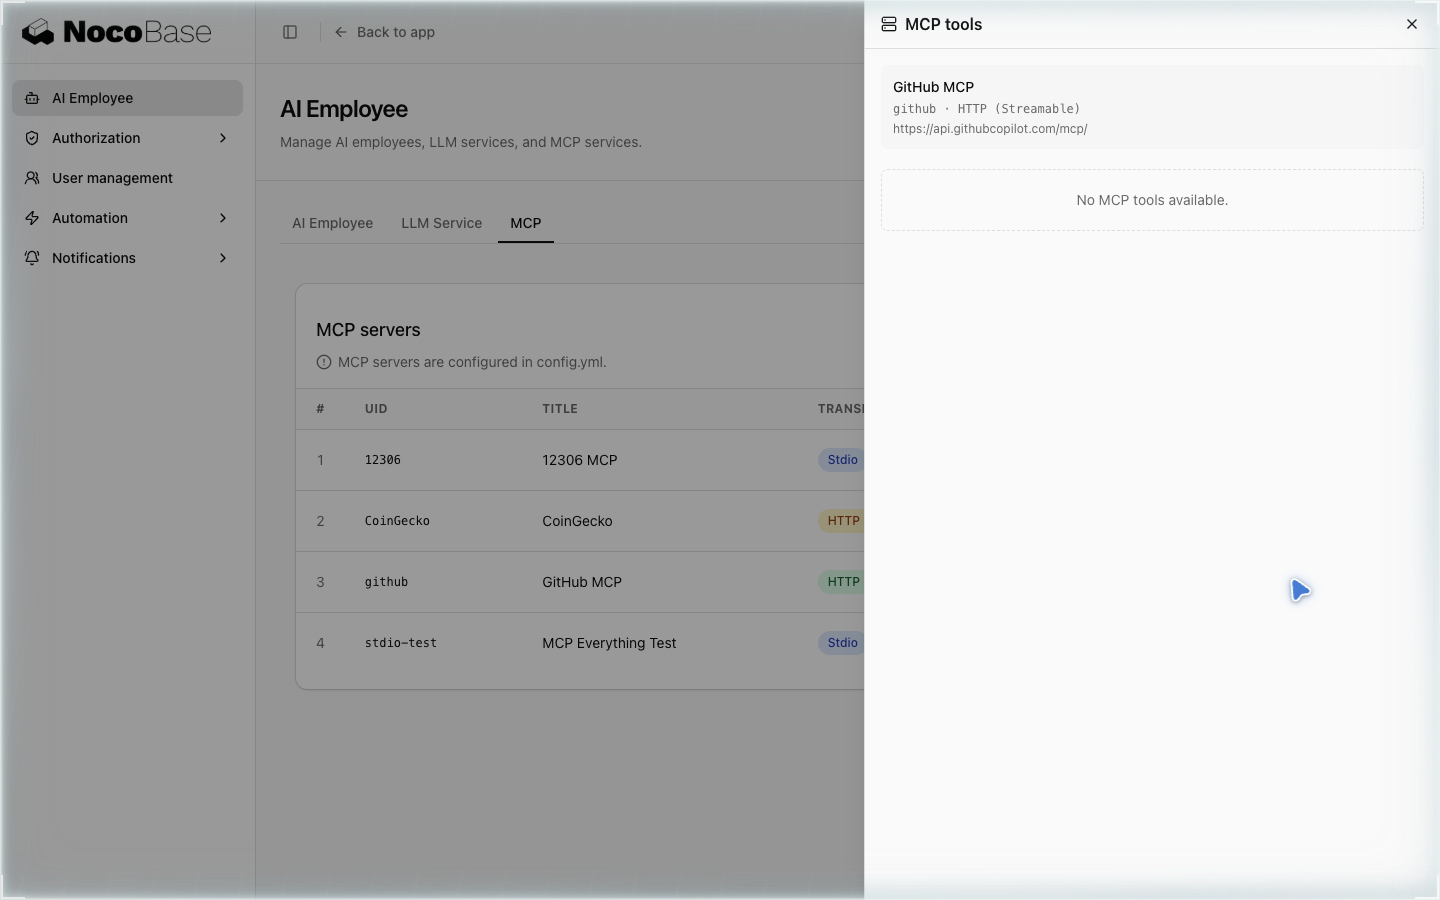Image resolution: width=1440 pixels, height=900 pixels.
Task: Click the GitHub MCP URL text
Action: point(990,129)
